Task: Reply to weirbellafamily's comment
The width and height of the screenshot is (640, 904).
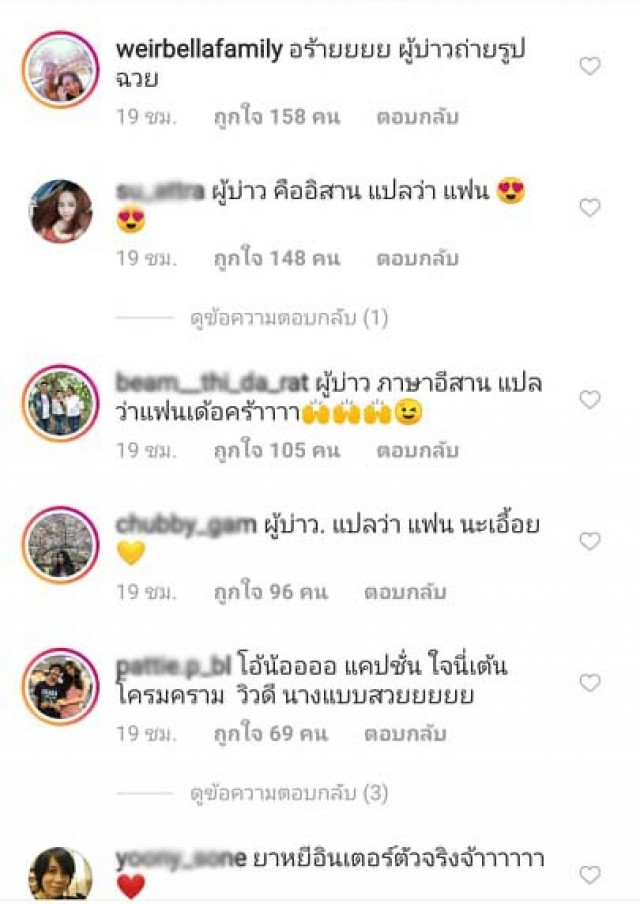Action: point(417,117)
